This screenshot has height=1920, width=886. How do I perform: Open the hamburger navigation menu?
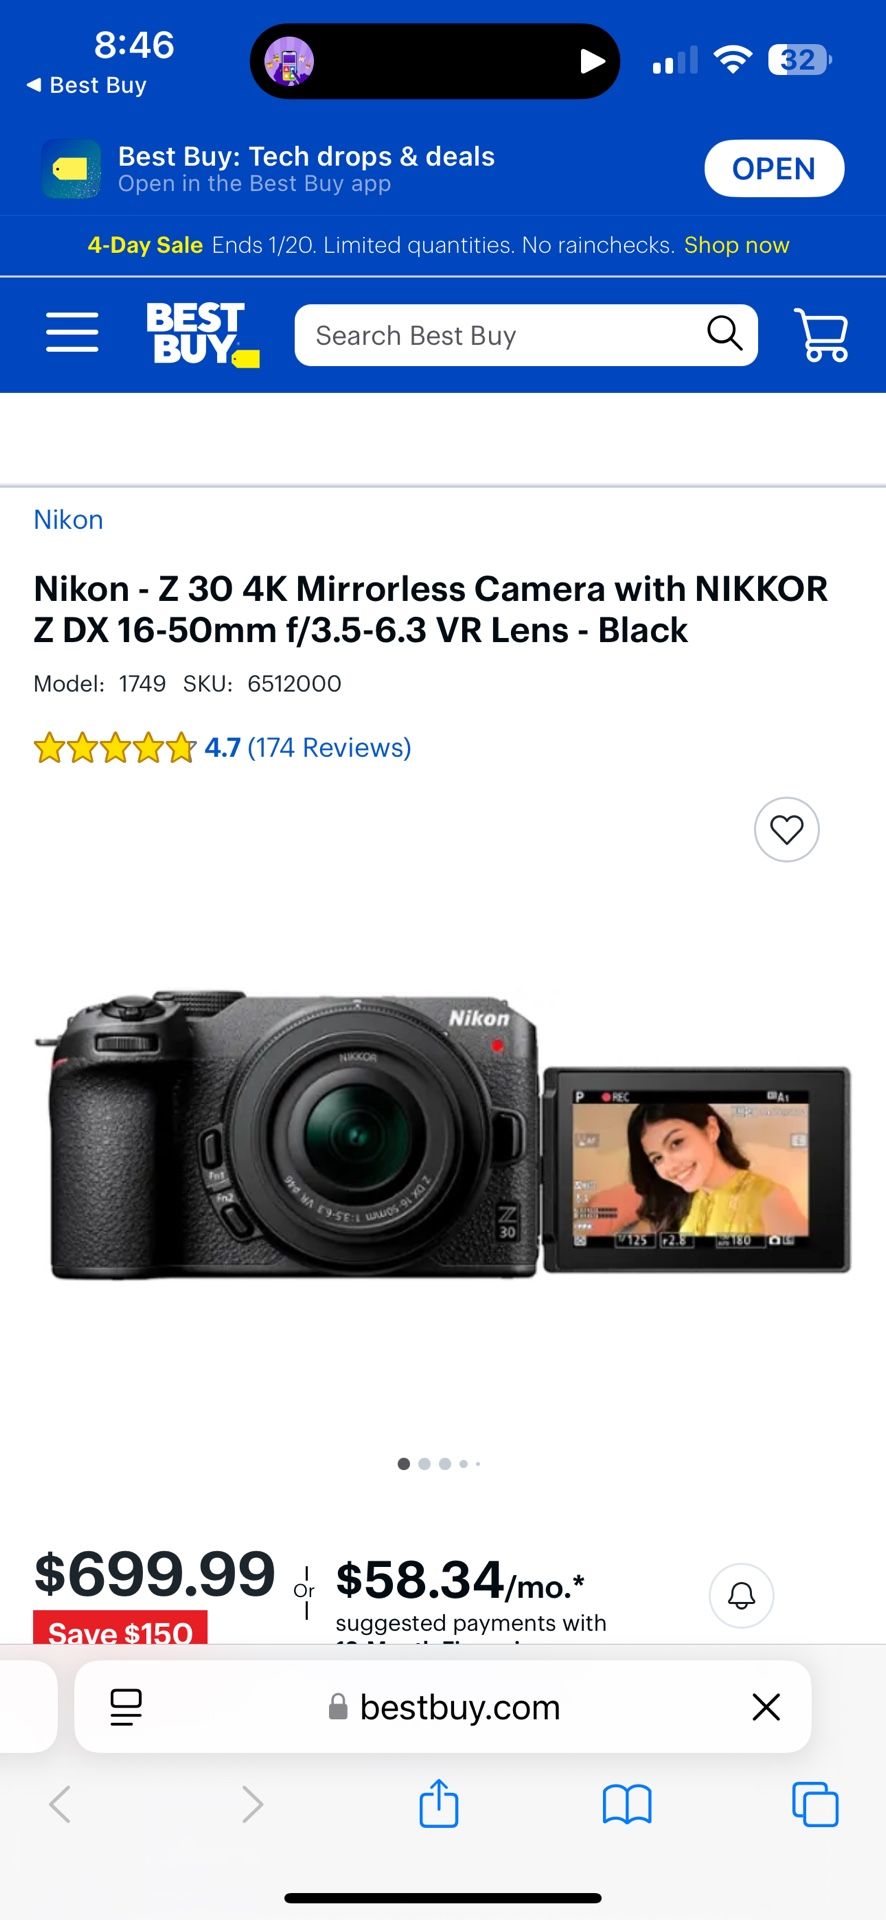pyautogui.click(x=72, y=333)
